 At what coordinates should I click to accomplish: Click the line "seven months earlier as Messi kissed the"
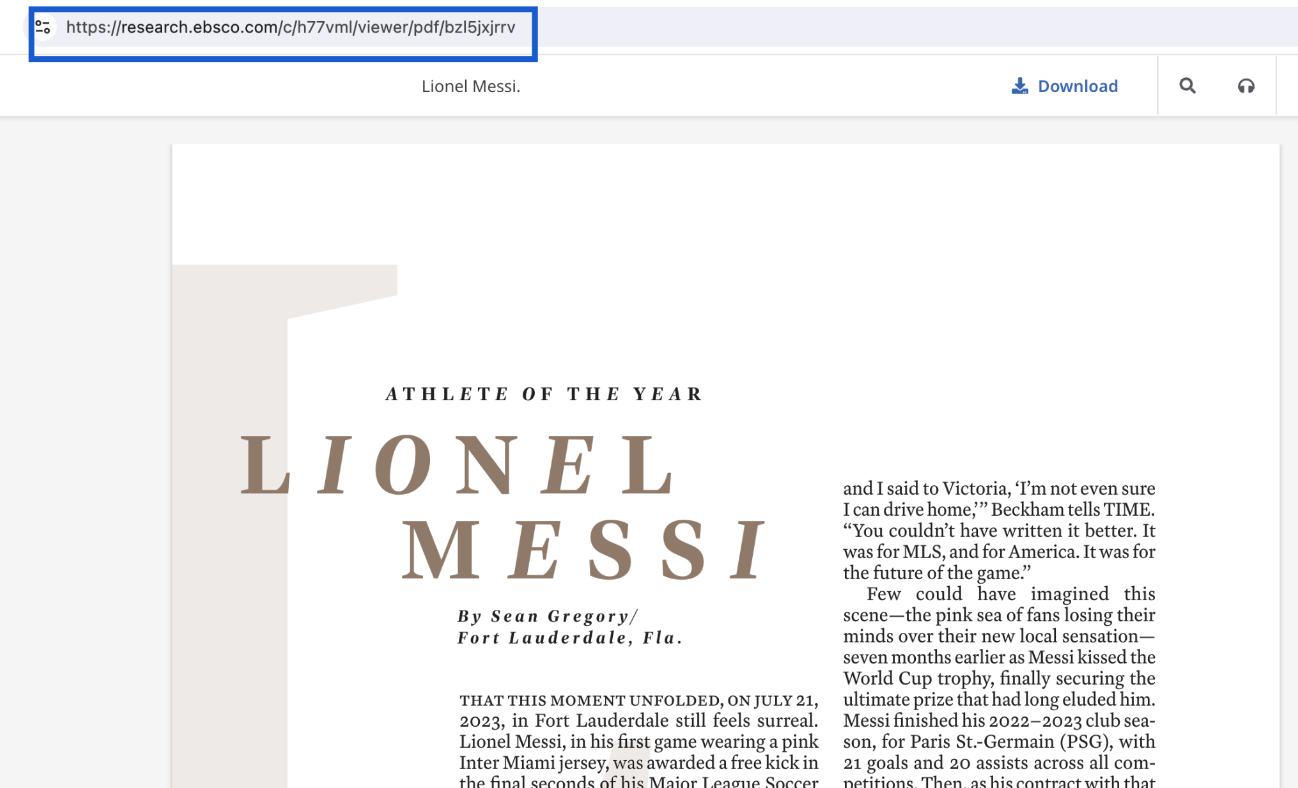(x=999, y=657)
